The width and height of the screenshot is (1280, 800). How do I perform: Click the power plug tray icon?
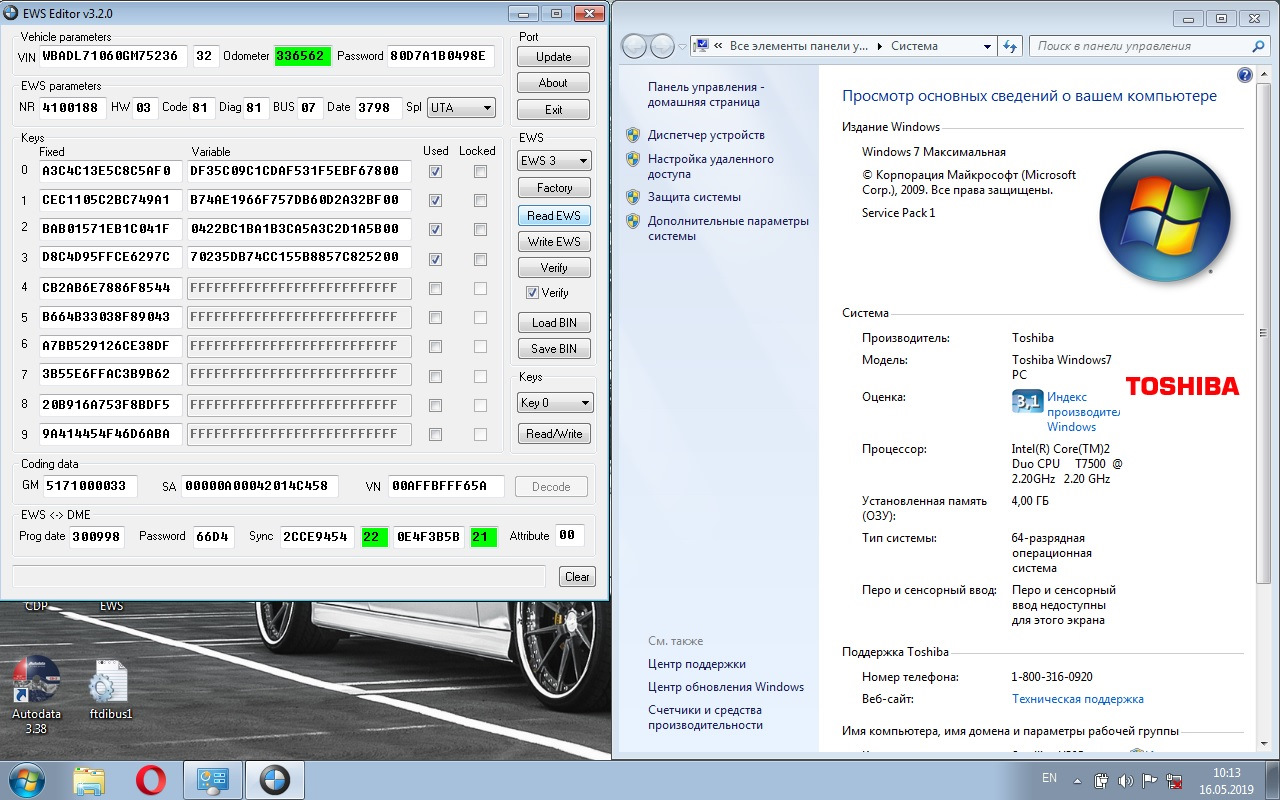(x=1102, y=780)
